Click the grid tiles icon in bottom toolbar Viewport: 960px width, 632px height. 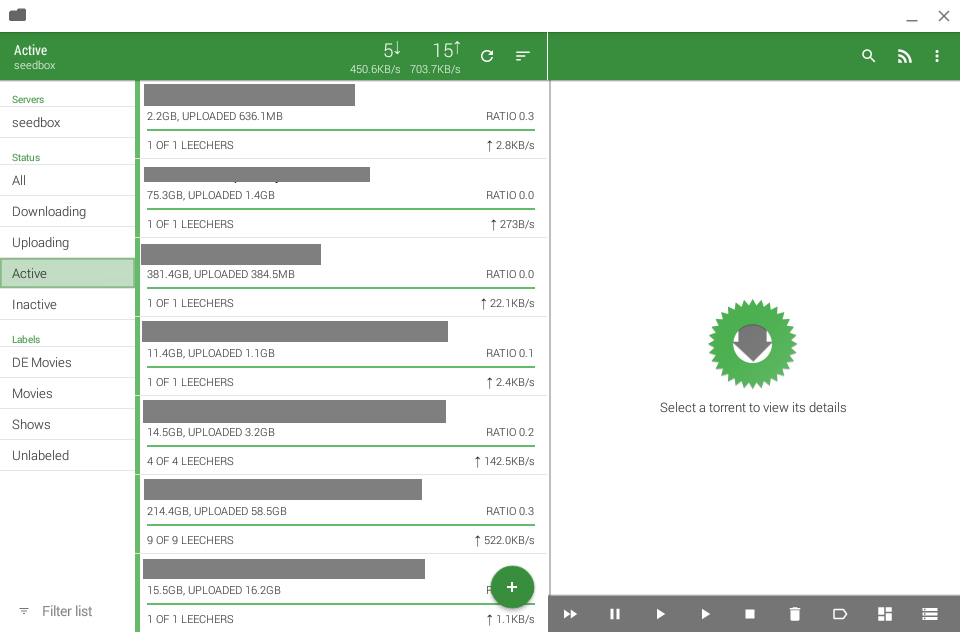(885, 614)
